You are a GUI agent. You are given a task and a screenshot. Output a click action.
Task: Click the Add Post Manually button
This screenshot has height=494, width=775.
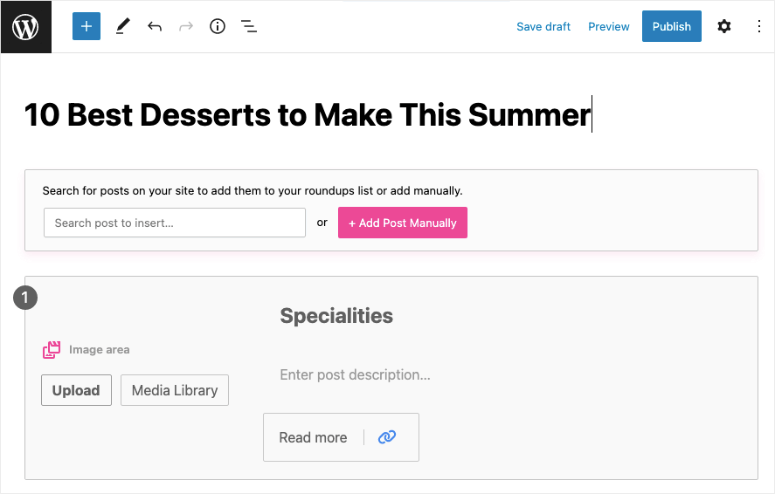click(402, 223)
